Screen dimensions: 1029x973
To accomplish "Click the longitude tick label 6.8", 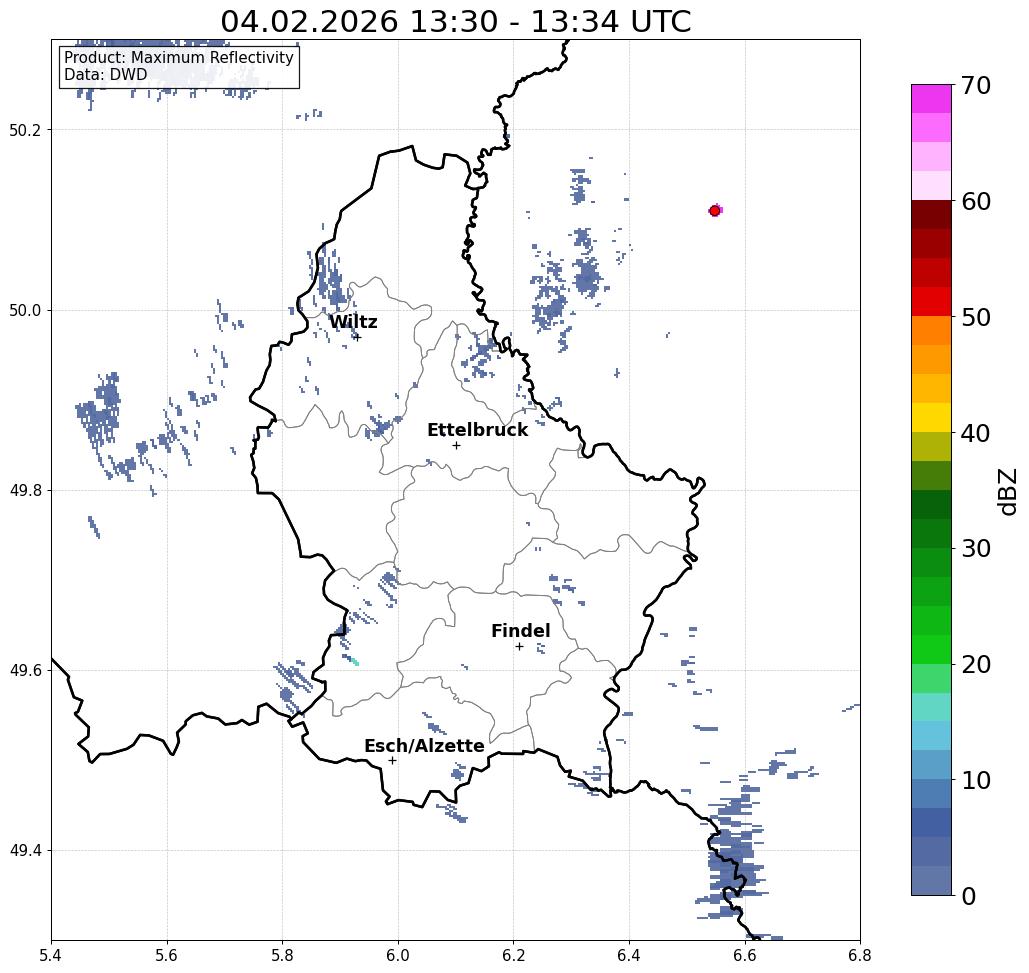I will (x=860, y=955).
